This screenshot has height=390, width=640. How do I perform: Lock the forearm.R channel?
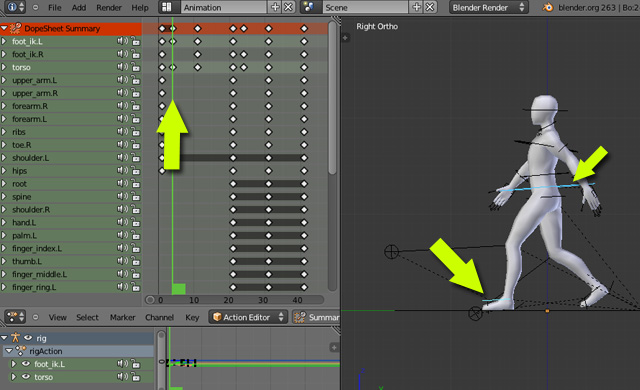tap(135, 106)
